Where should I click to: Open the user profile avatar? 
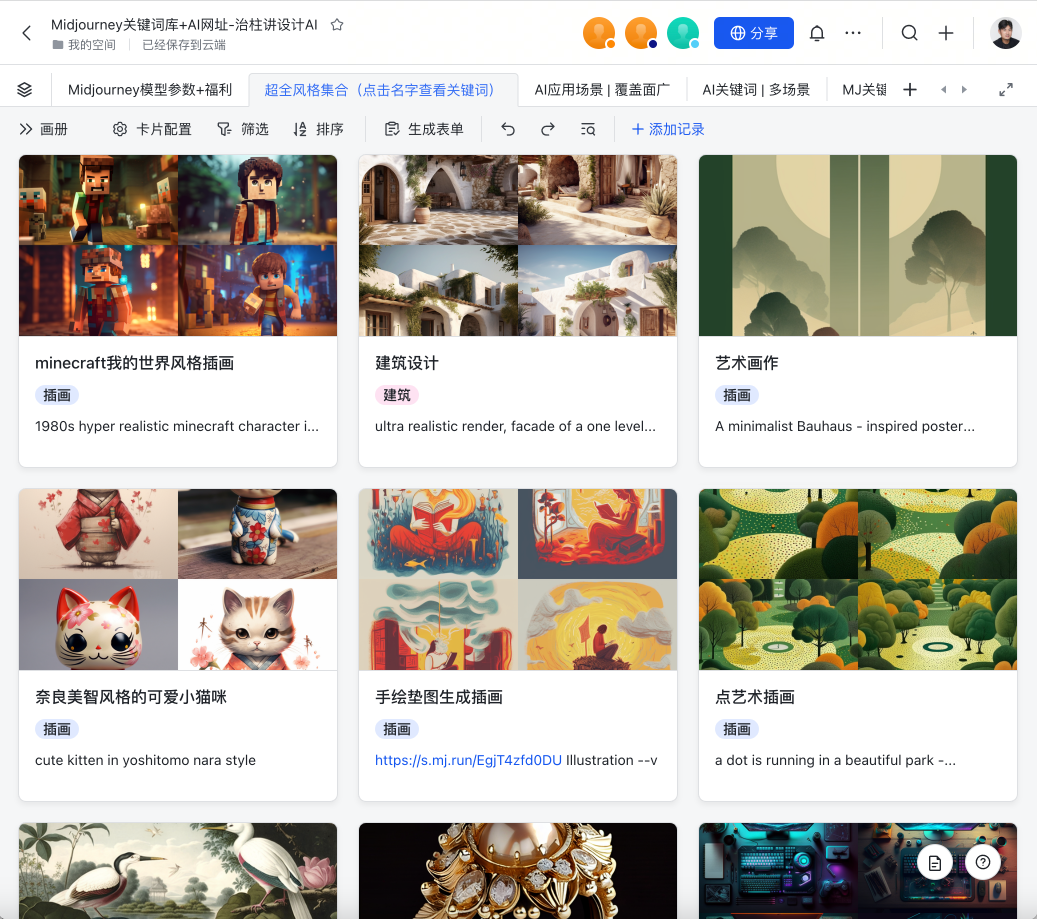point(1005,33)
